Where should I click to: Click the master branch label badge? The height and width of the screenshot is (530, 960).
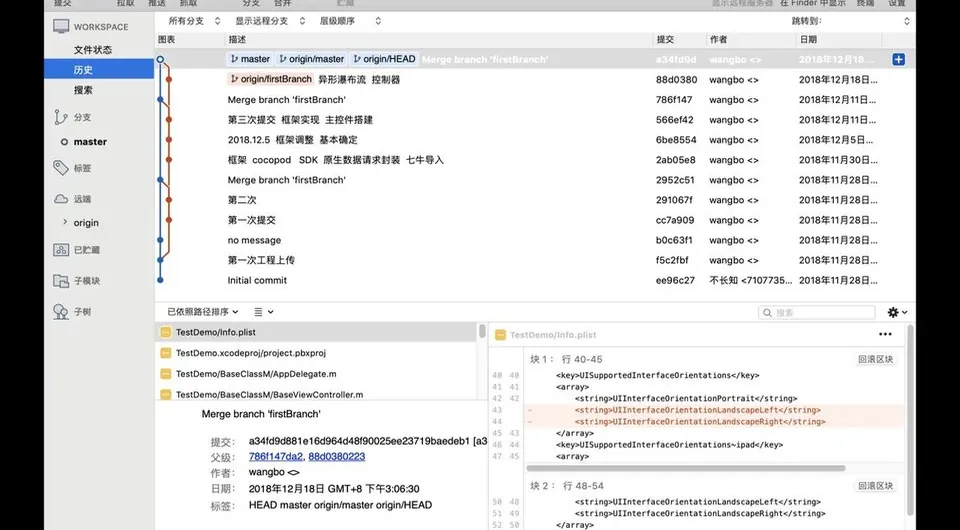pos(250,59)
